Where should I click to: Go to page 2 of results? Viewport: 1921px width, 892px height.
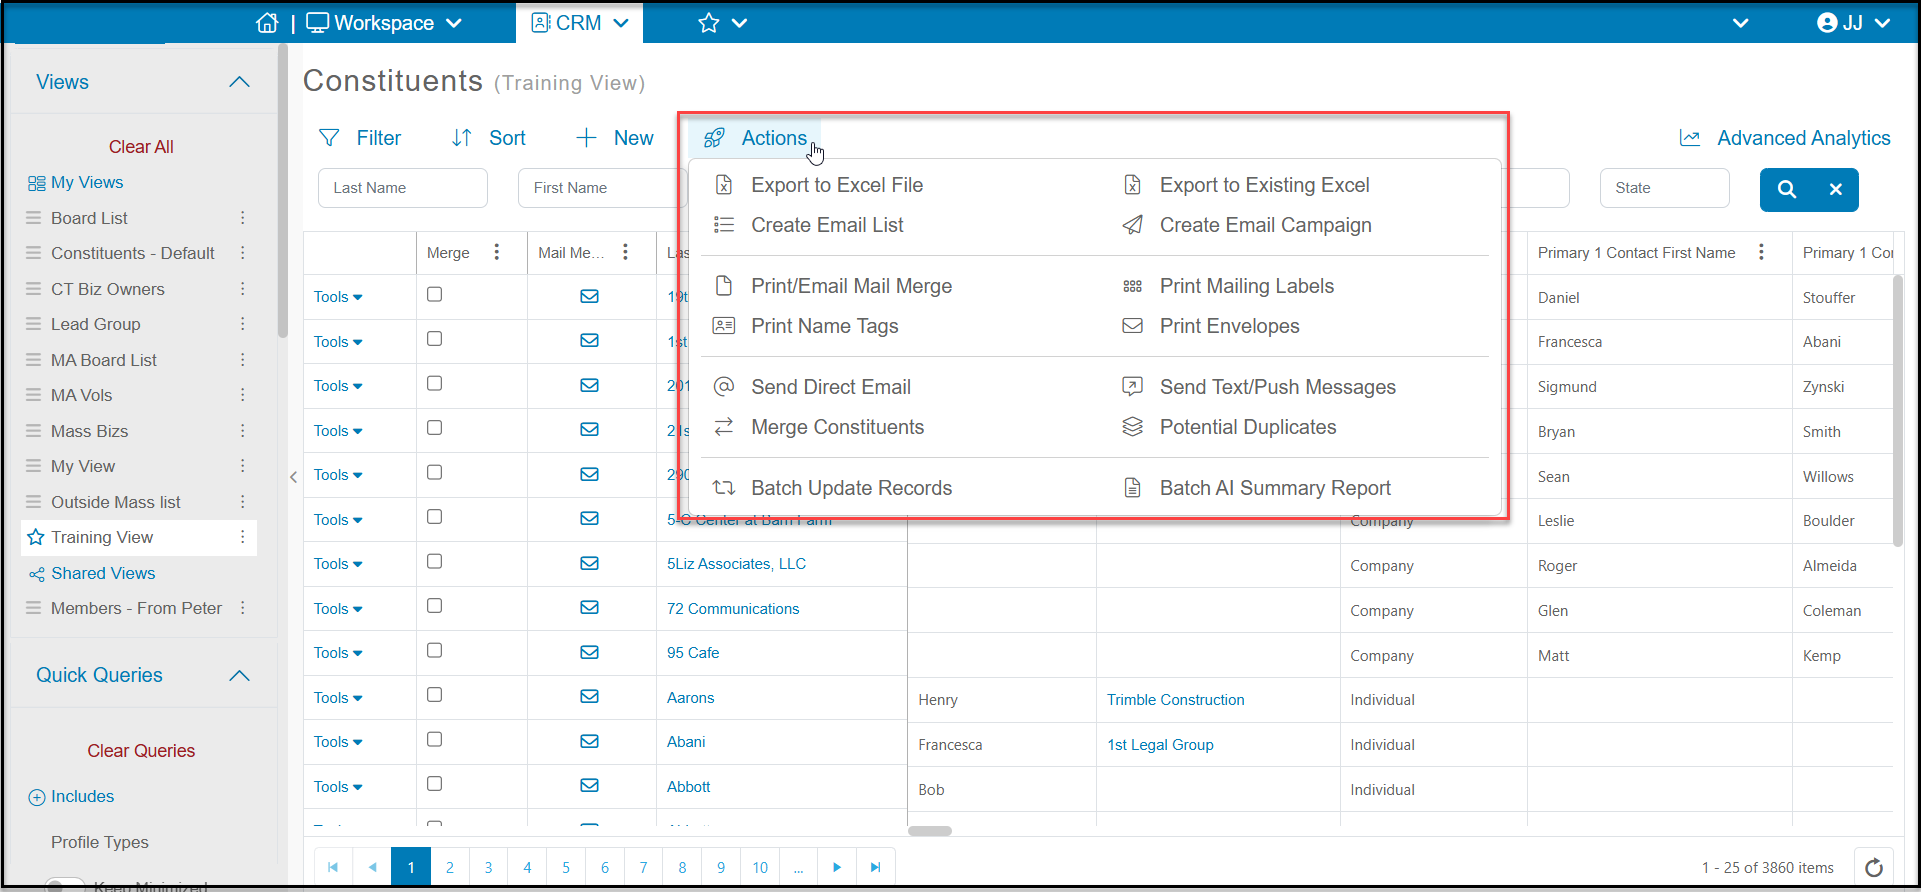tap(450, 867)
